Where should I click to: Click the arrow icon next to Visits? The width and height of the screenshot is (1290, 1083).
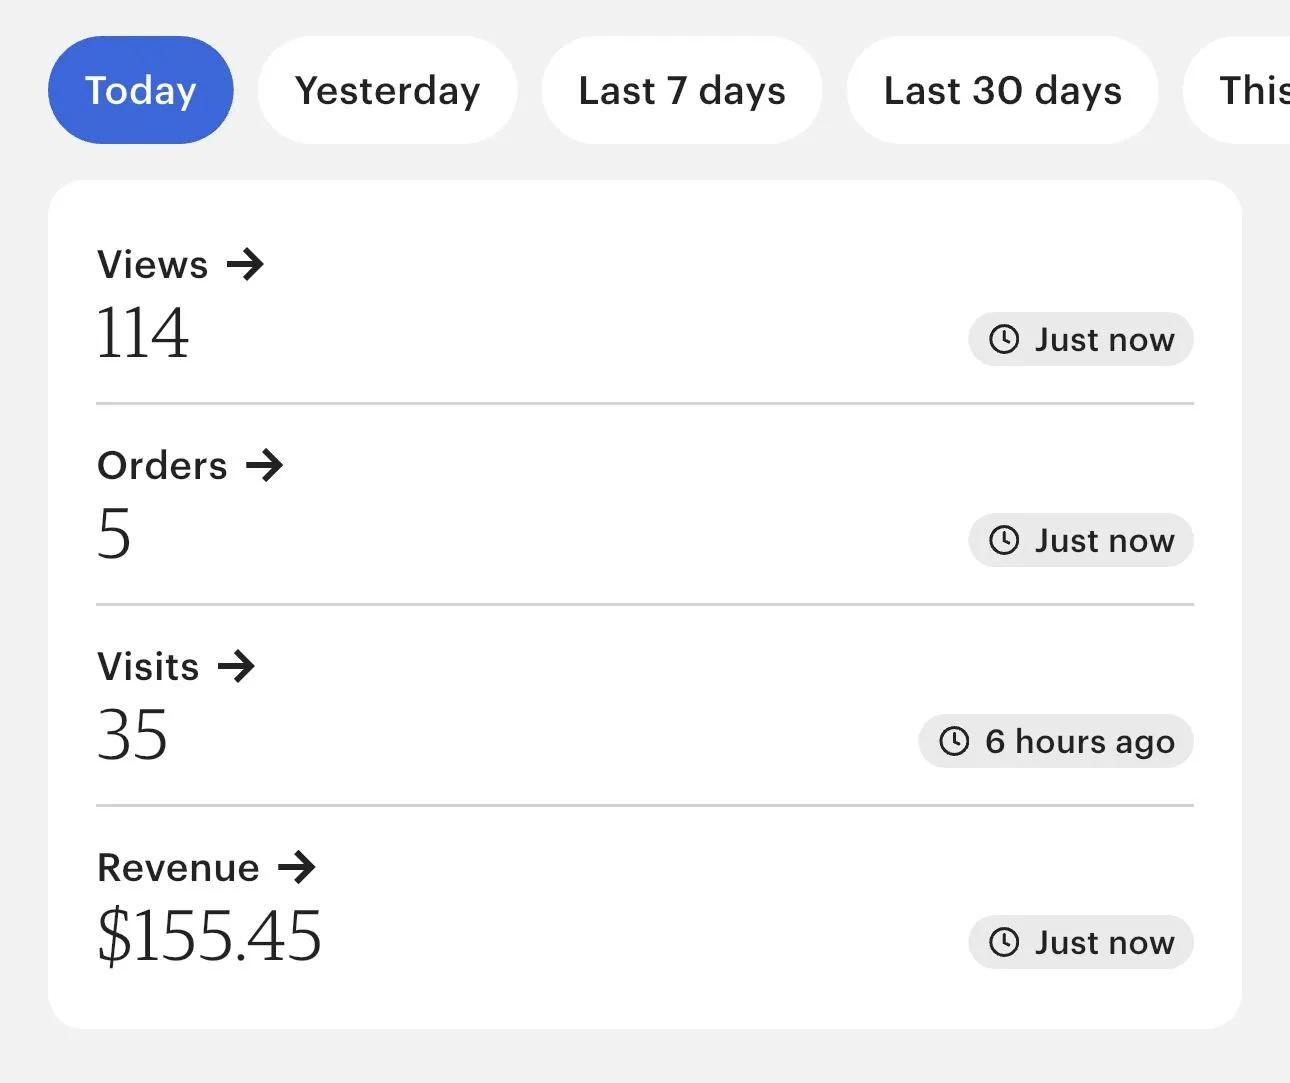(x=237, y=666)
